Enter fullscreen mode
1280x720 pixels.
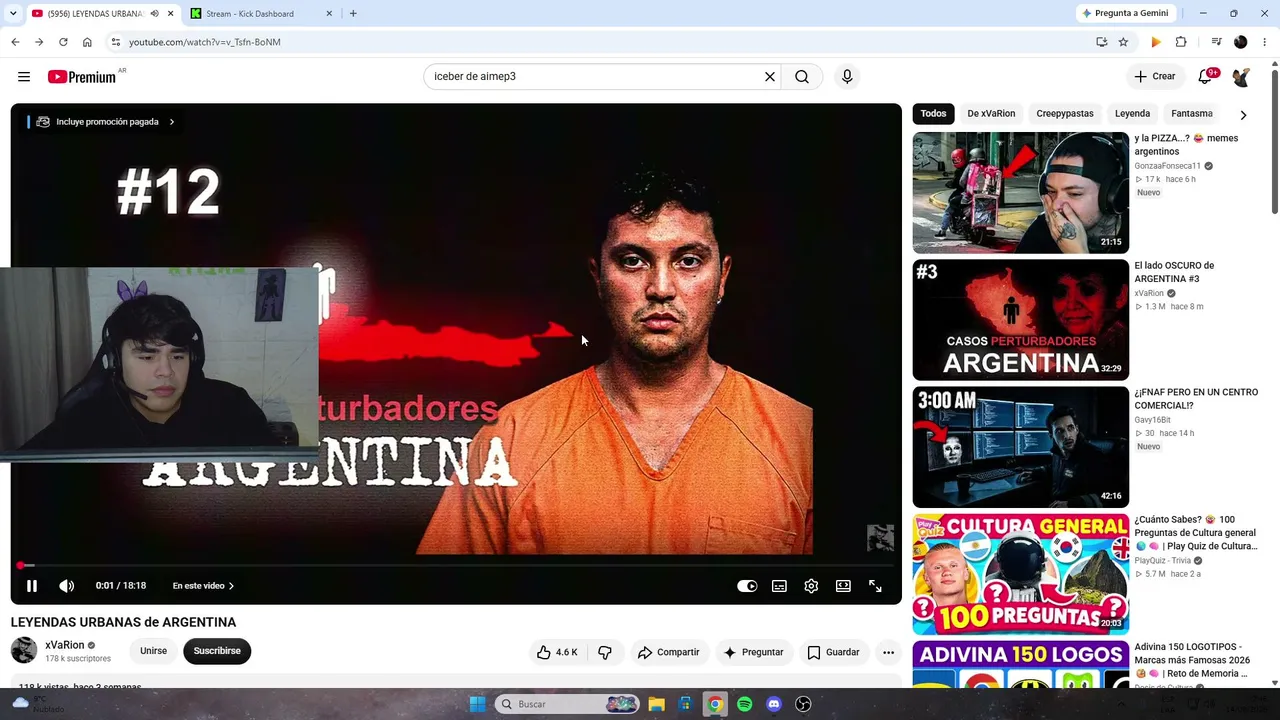click(875, 586)
